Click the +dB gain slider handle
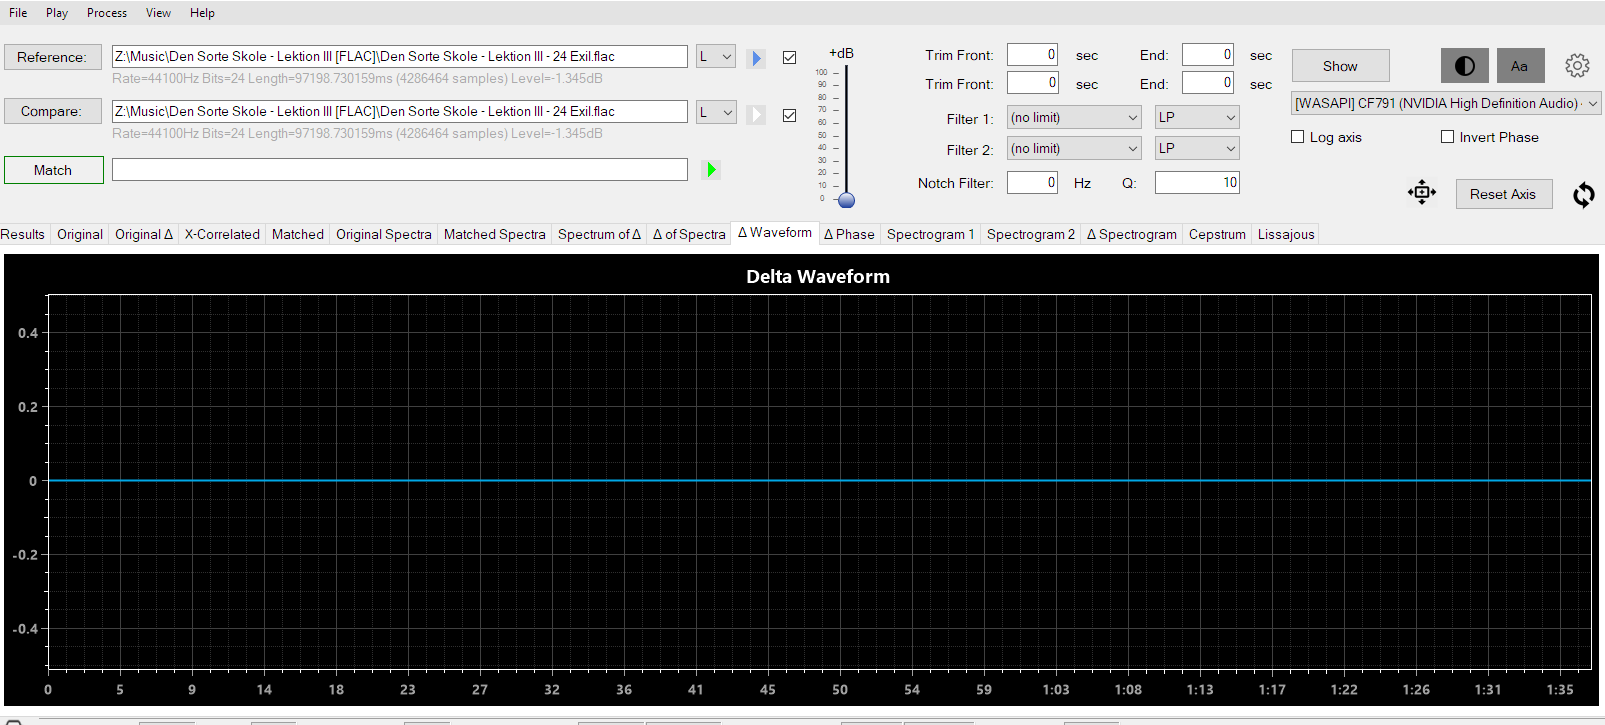 click(x=846, y=200)
